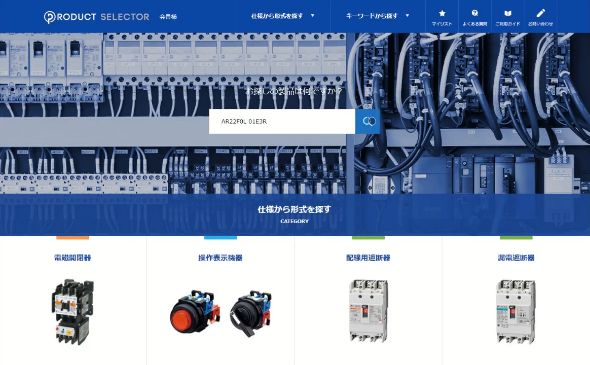Open the user guide book icon

click(x=508, y=14)
